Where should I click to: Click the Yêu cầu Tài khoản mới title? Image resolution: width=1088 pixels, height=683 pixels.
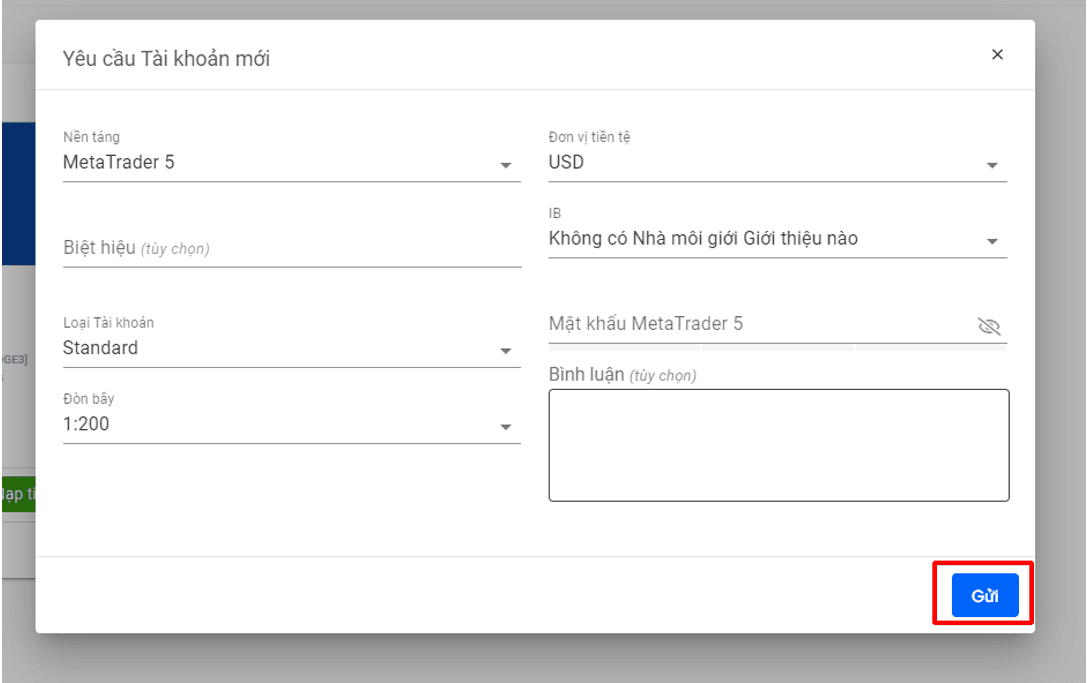pos(167,58)
